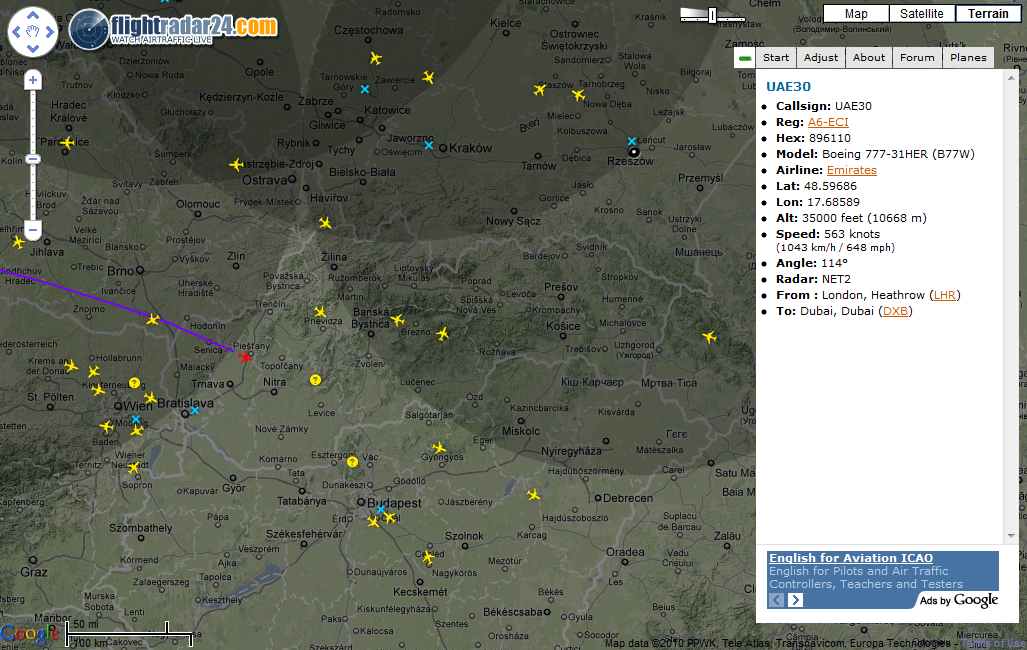Viewport: 1027px width, 650px height.
Task: Click the yellow question mark near Esztergom
Action: pyautogui.click(x=352, y=462)
